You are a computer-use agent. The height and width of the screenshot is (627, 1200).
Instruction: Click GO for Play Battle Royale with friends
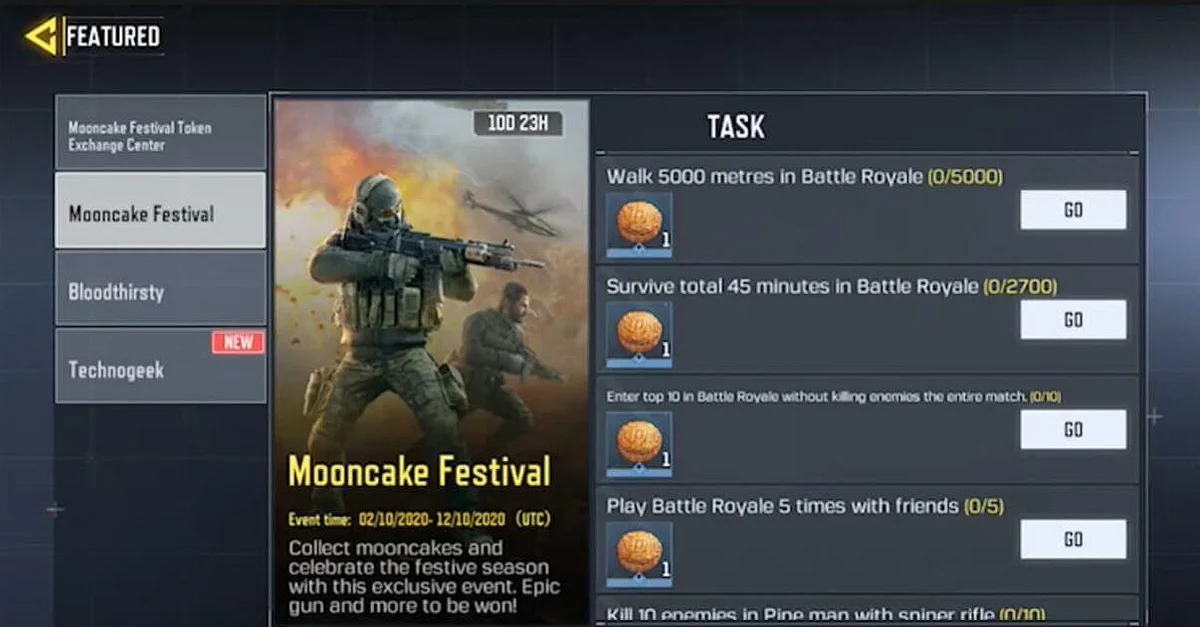tap(1073, 539)
